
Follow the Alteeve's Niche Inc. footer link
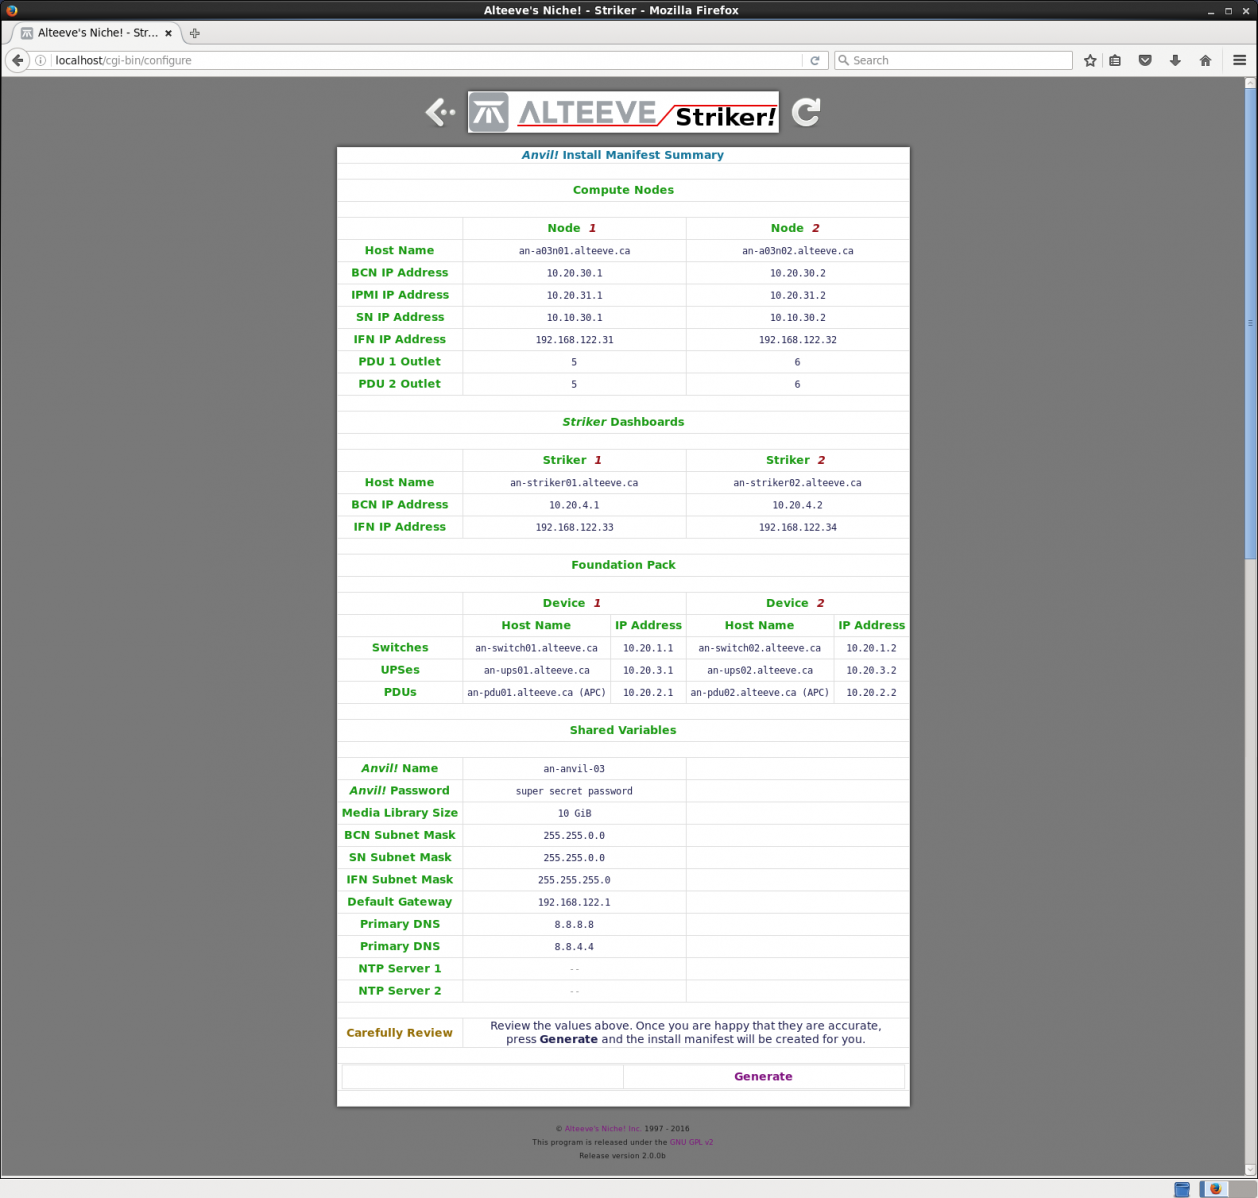[x=602, y=1128]
